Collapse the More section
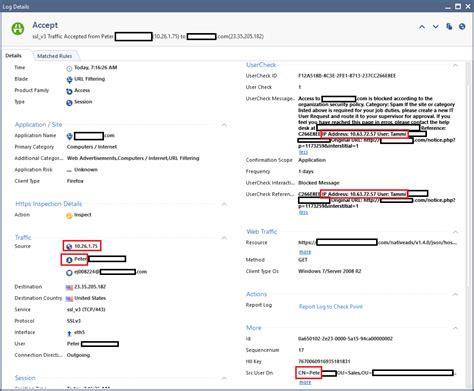The width and height of the screenshot is (474, 391). (x=455, y=328)
